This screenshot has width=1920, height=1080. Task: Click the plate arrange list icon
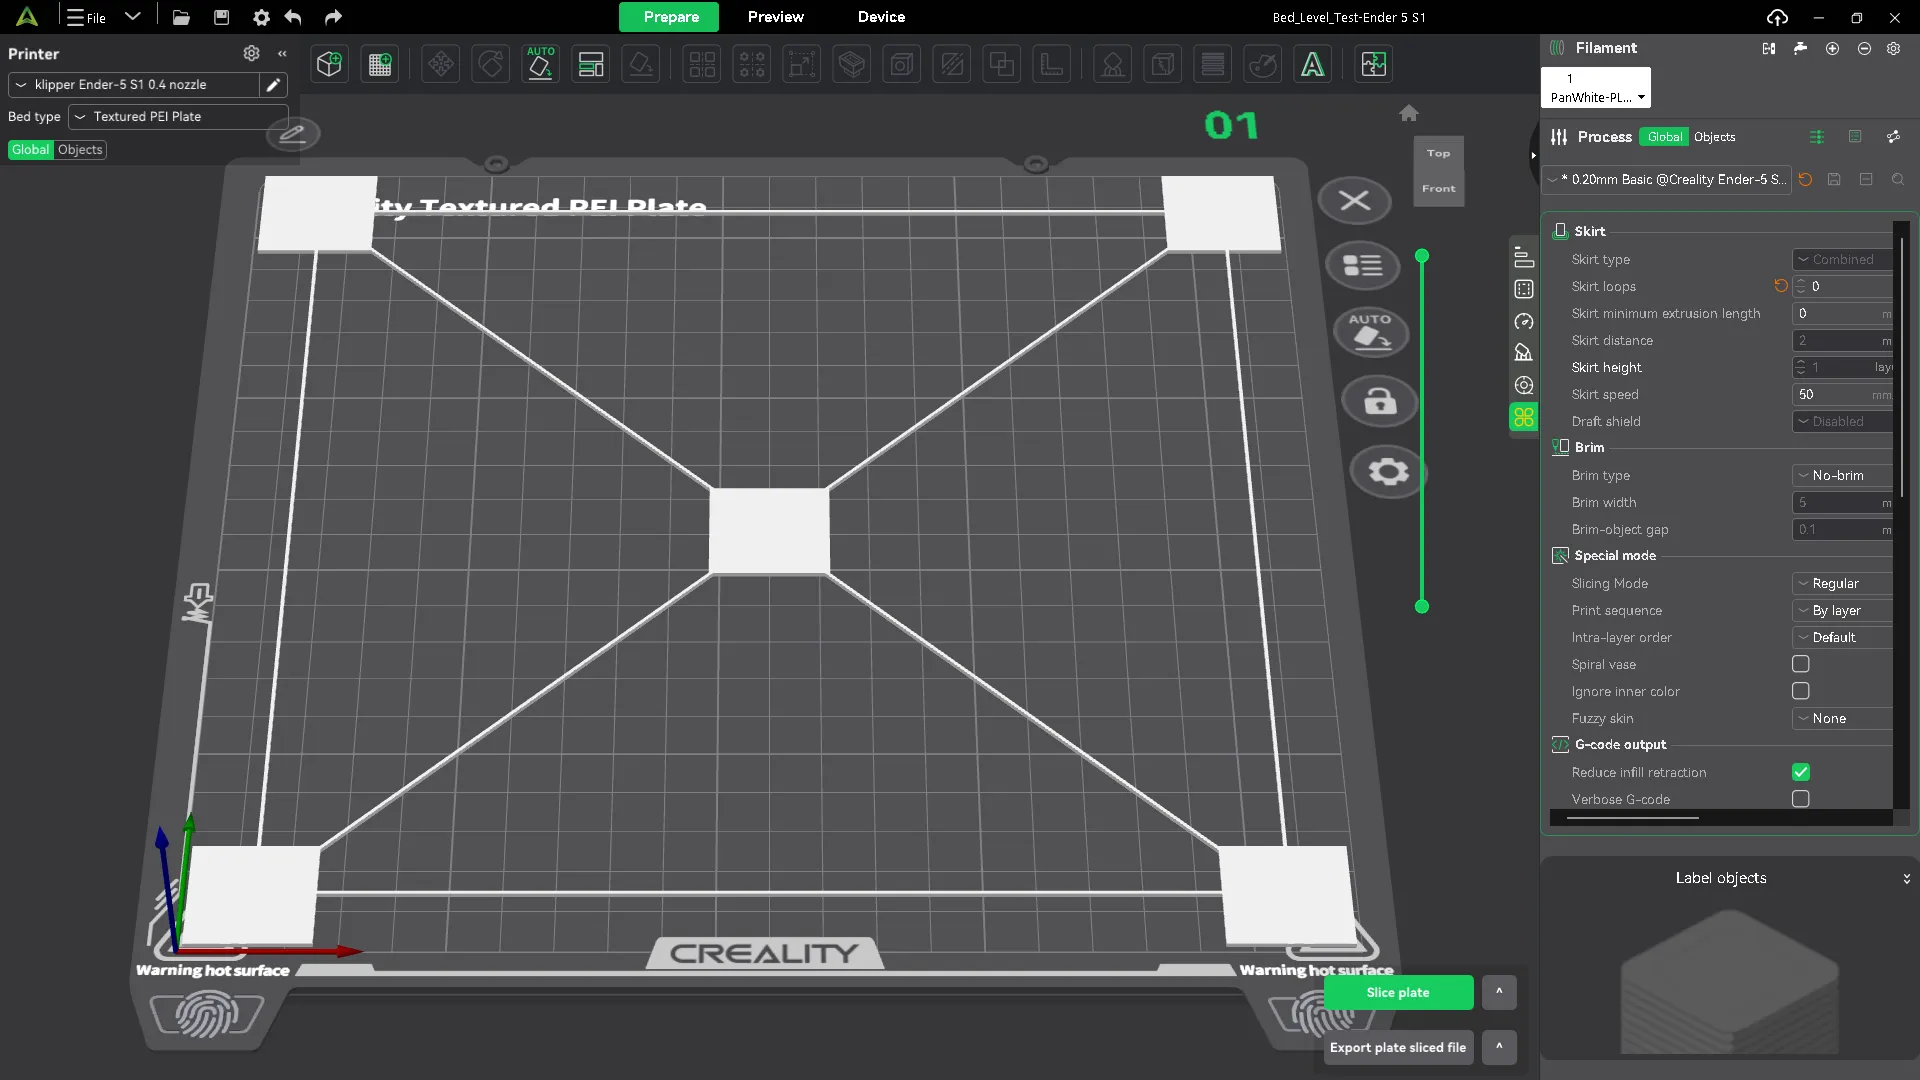tap(1362, 266)
